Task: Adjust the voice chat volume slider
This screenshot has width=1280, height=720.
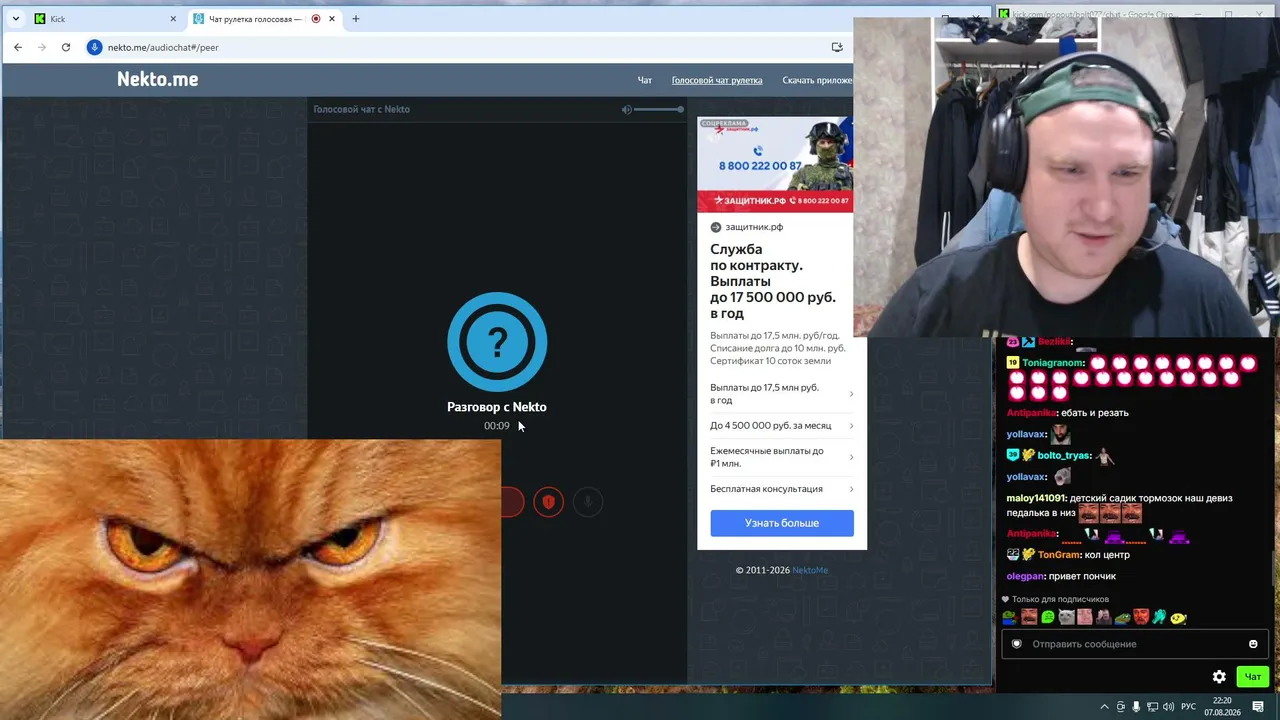Action: 659,109
